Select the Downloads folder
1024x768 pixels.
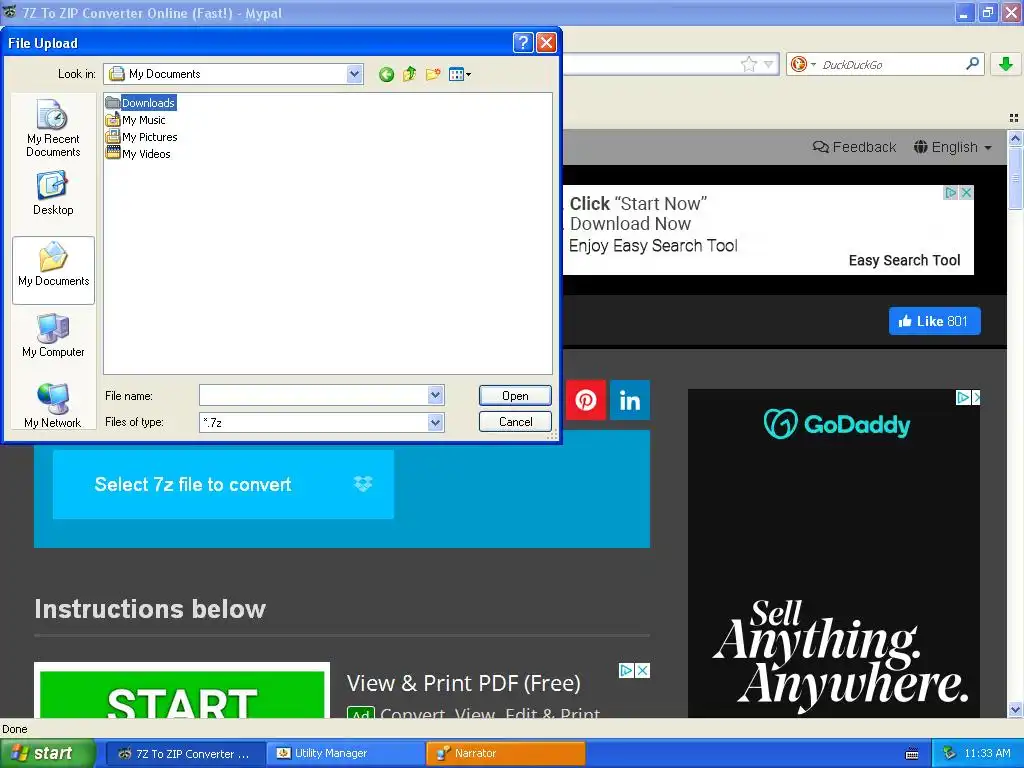[x=141, y=103]
